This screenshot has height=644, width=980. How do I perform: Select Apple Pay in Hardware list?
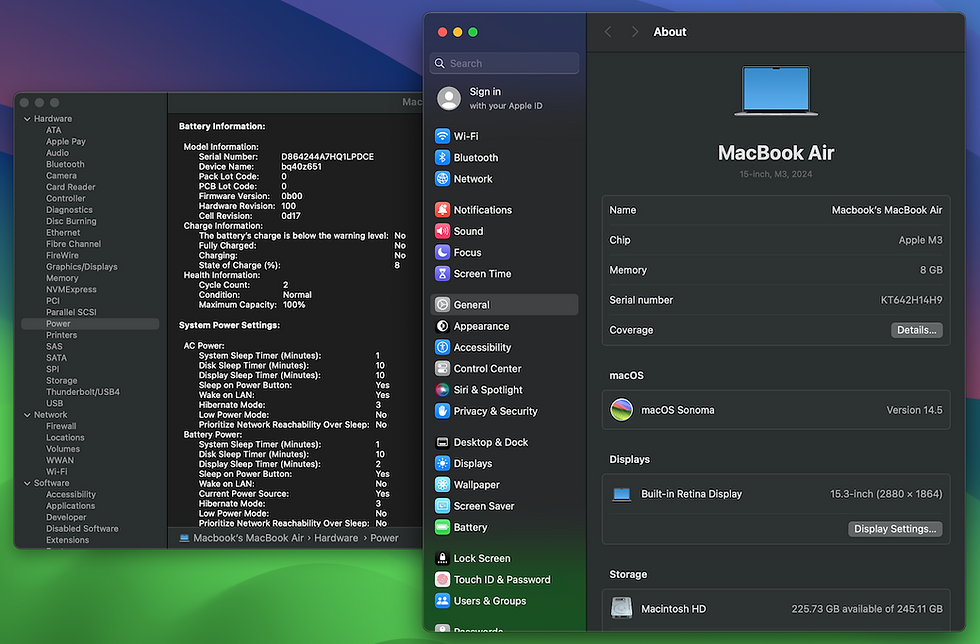click(66, 142)
